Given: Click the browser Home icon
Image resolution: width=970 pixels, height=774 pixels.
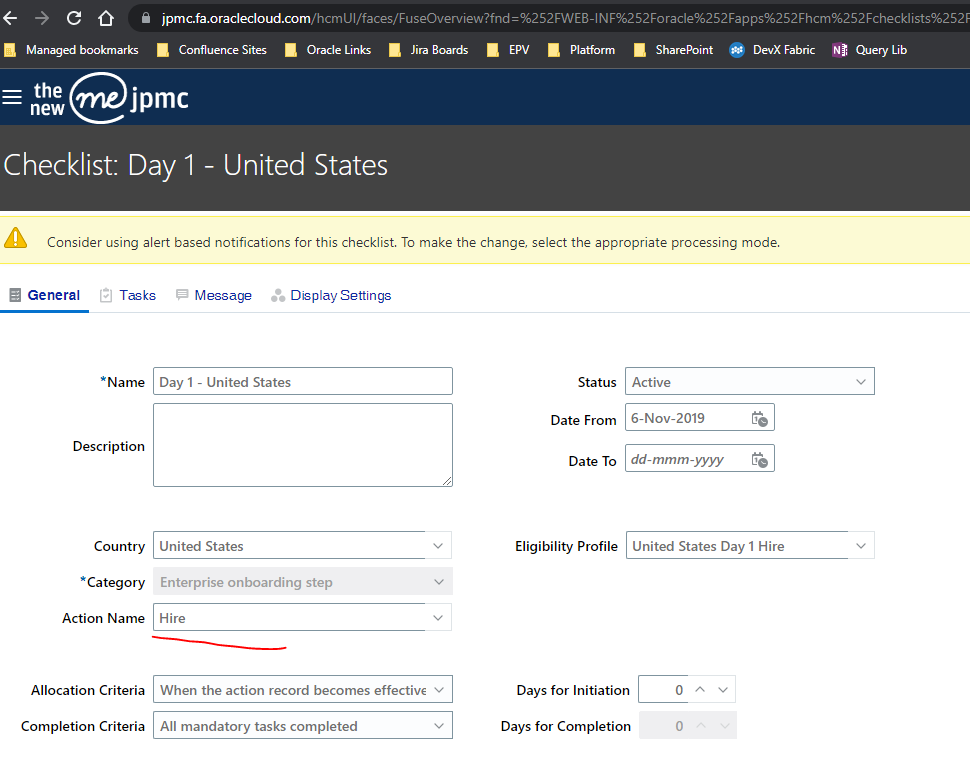Looking at the screenshot, I should (x=104, y=17).
